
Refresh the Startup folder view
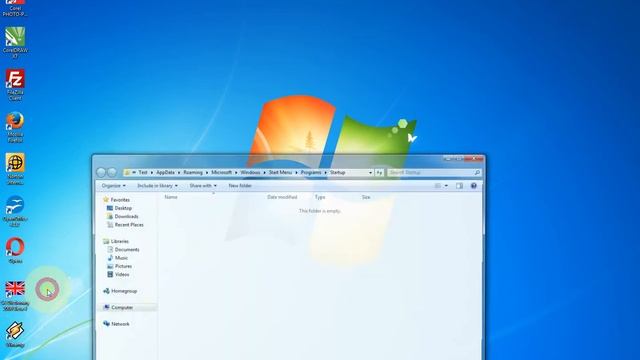(x=379, y=173)
